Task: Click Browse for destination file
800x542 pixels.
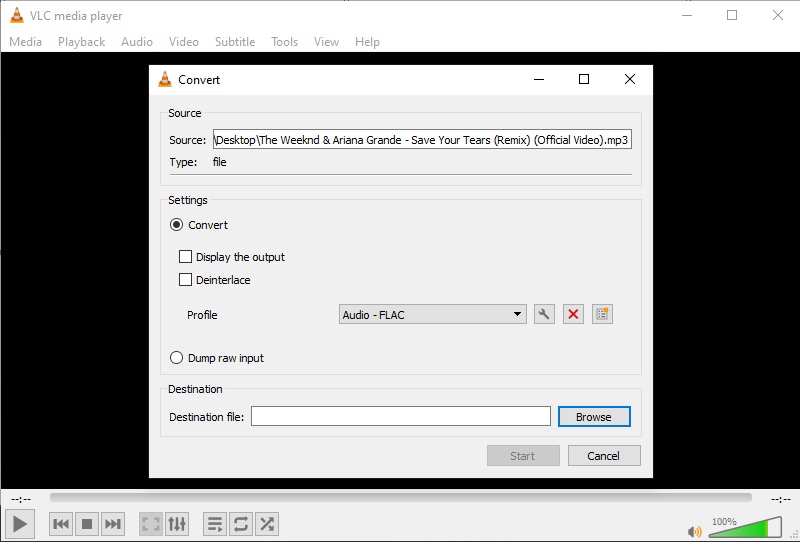Action: pos(594,416)
